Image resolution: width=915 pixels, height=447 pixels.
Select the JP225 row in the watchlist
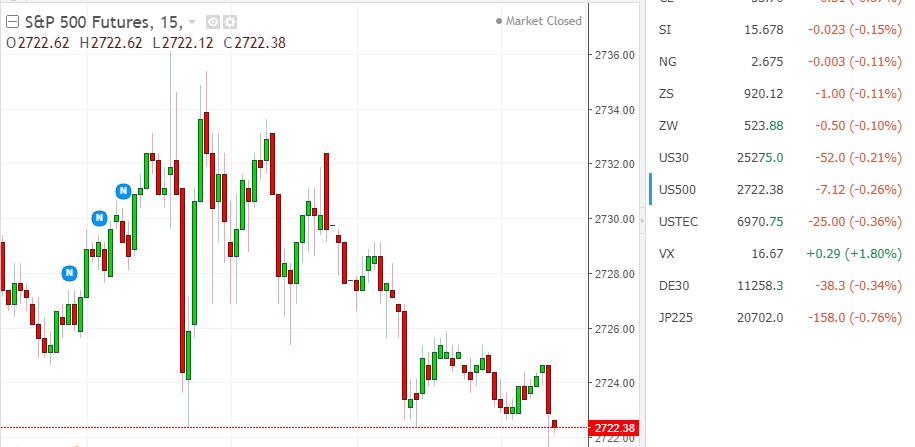coord(780,318)
